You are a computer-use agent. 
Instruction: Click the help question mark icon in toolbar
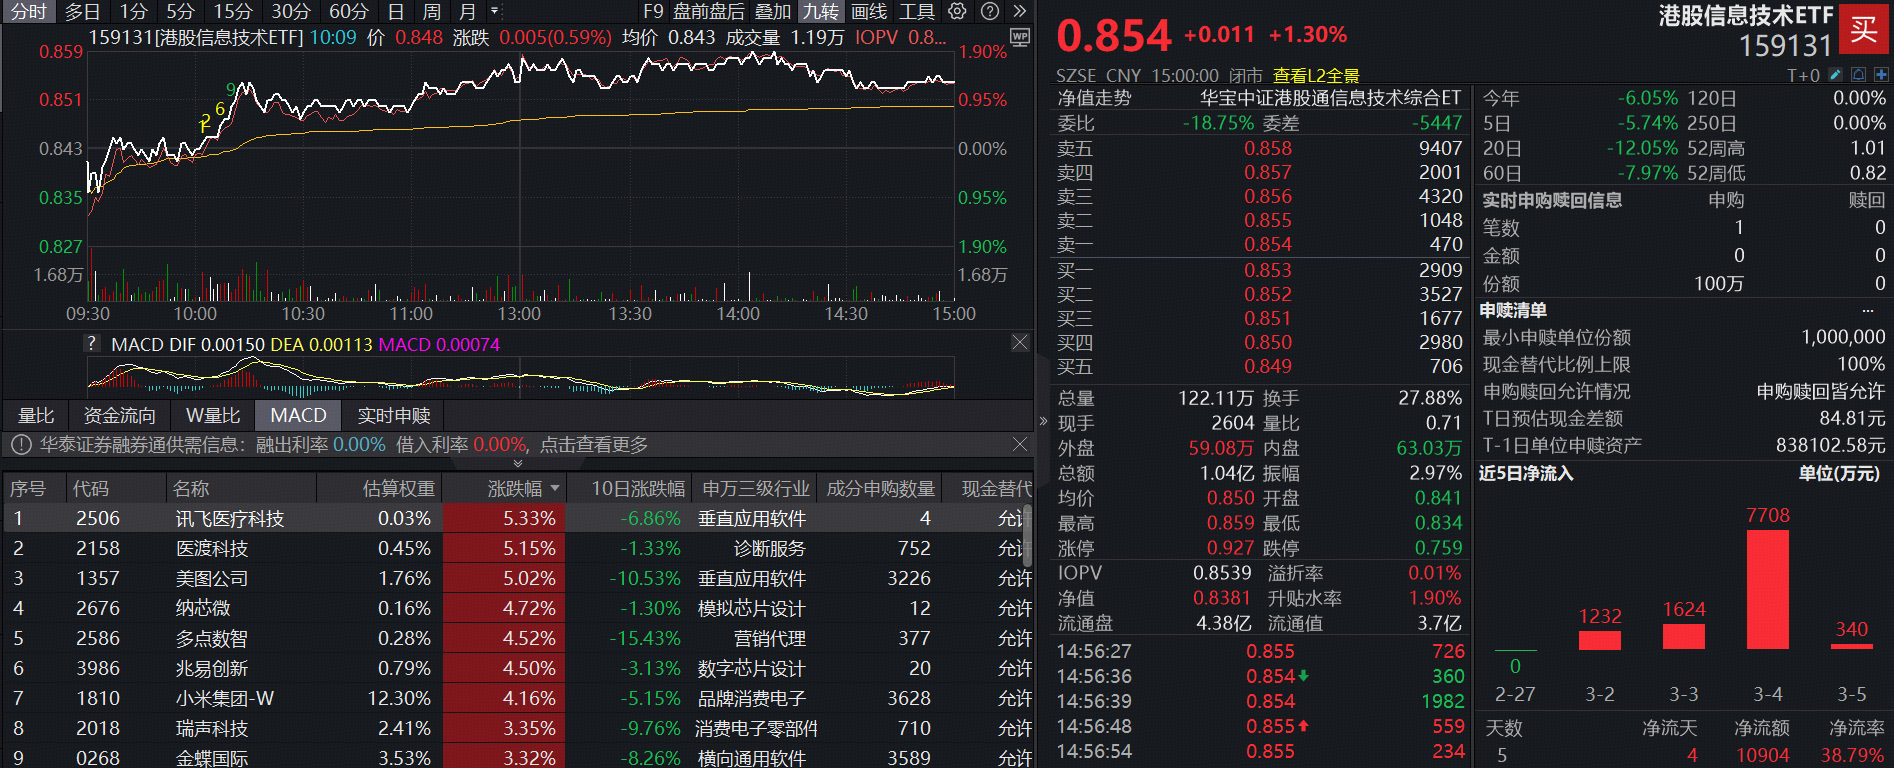[x=989, y=11]
